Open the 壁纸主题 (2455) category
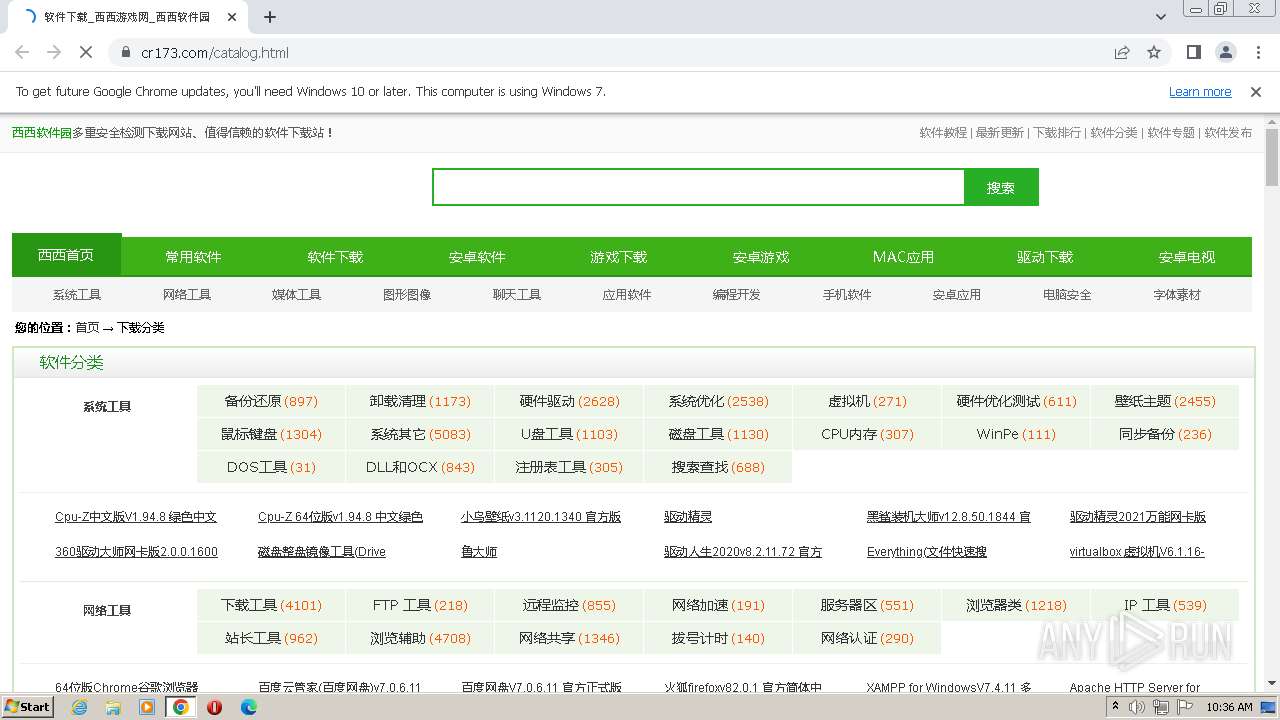 [x=1165, y=401]
